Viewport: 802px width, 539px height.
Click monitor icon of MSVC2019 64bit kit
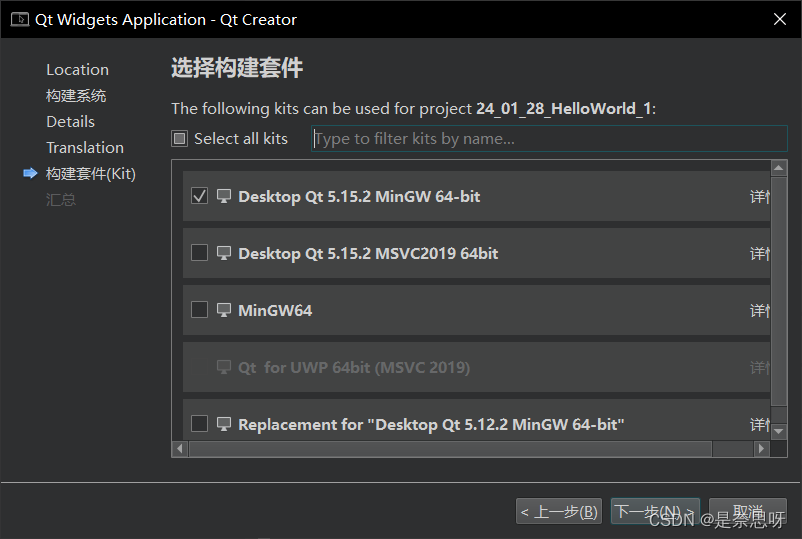pos(224,253)
